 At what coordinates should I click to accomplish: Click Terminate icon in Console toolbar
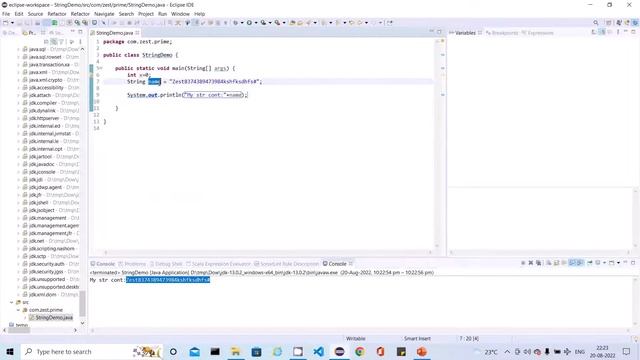(x=523, y=263)
